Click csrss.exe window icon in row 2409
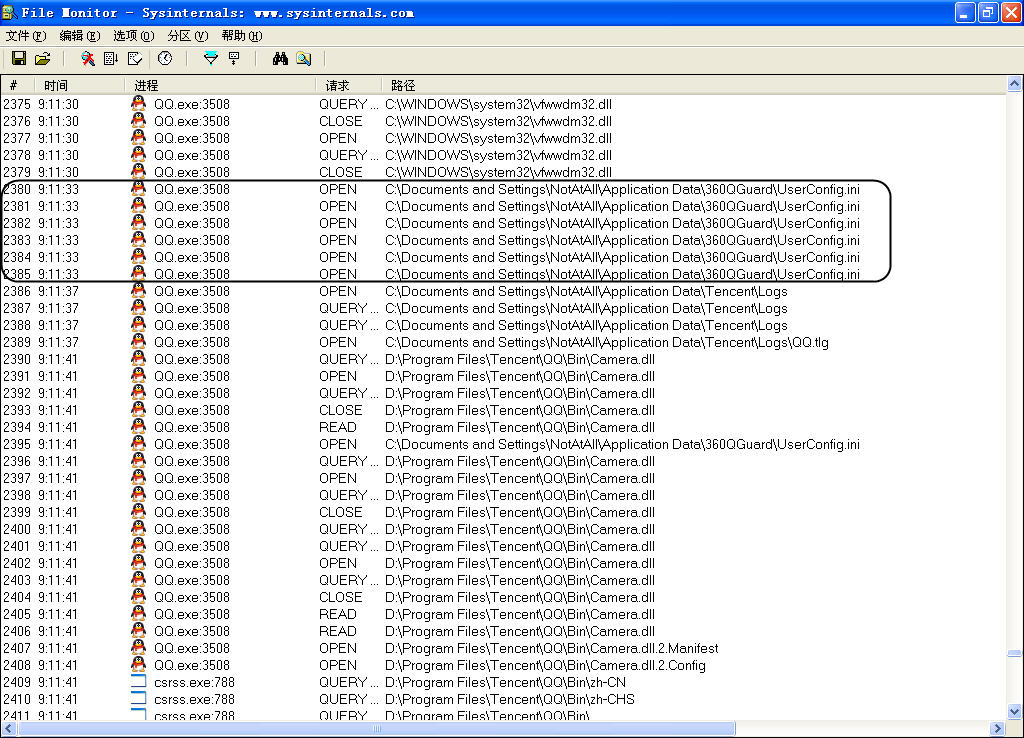Viewport: 1024px width, 738px height. (138, 681)
